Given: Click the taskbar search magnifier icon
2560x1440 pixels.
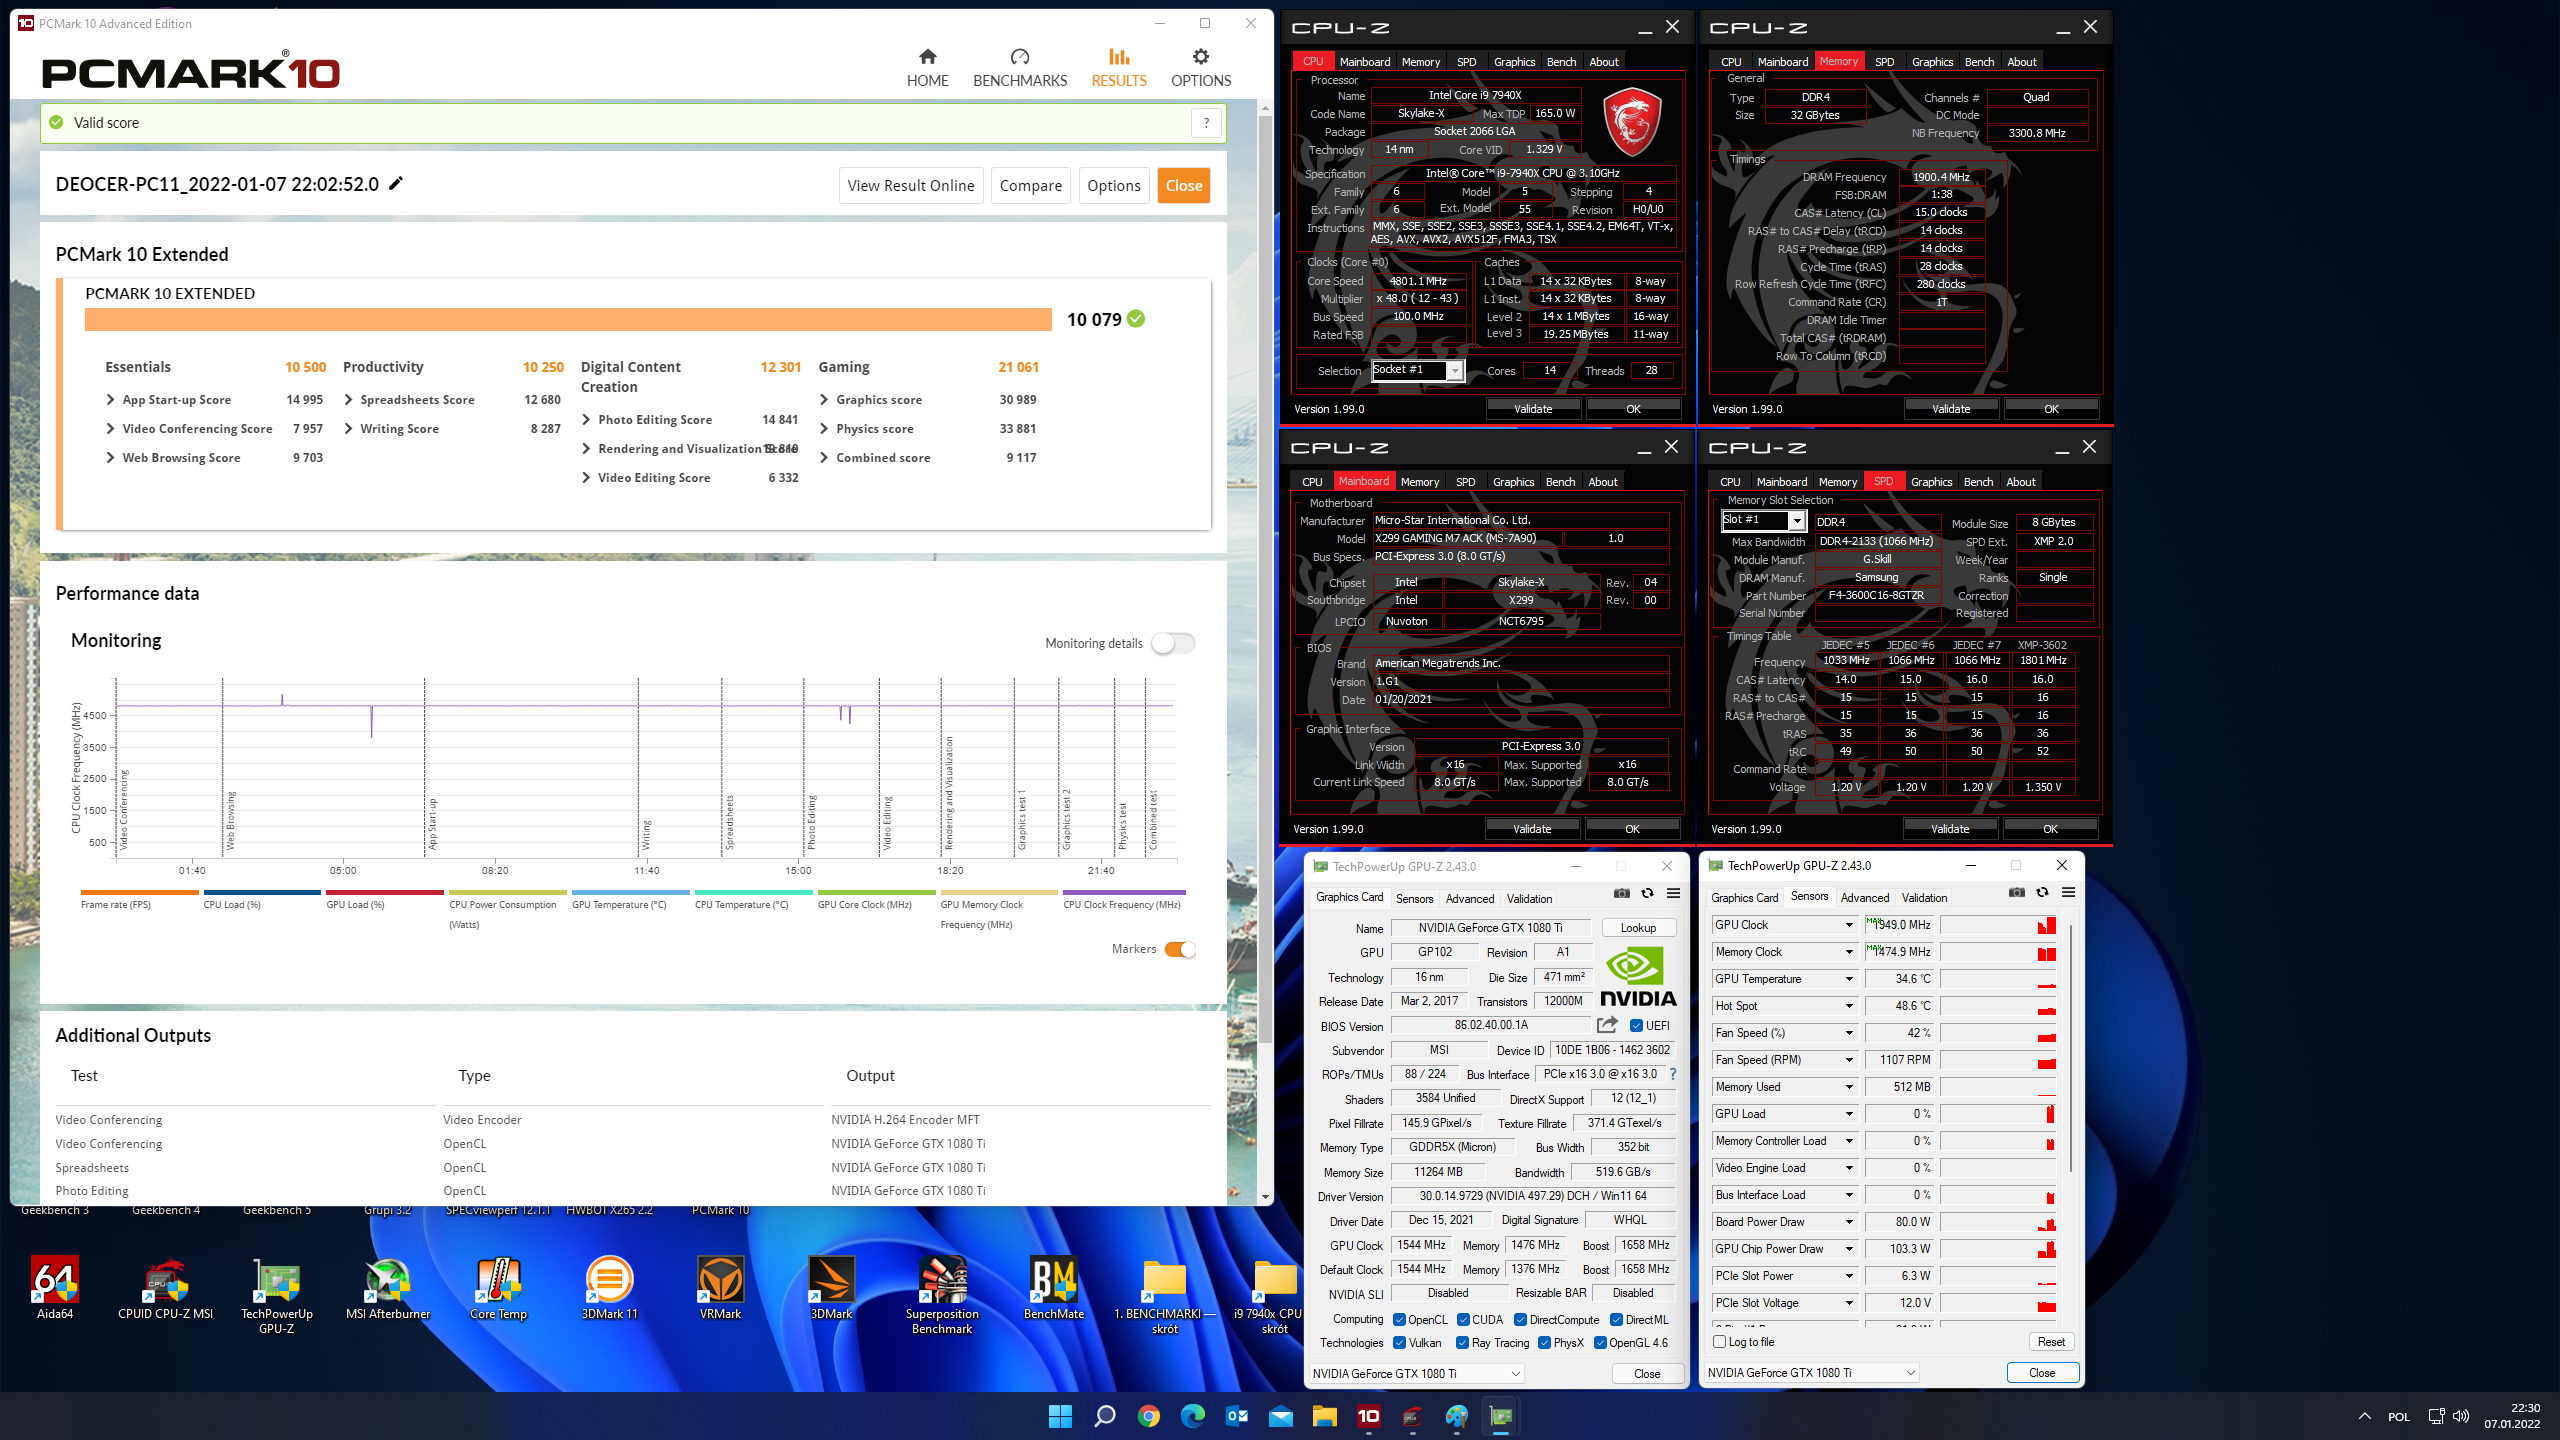Looking at the screenshot, I should click(x=1104, y=1416).
